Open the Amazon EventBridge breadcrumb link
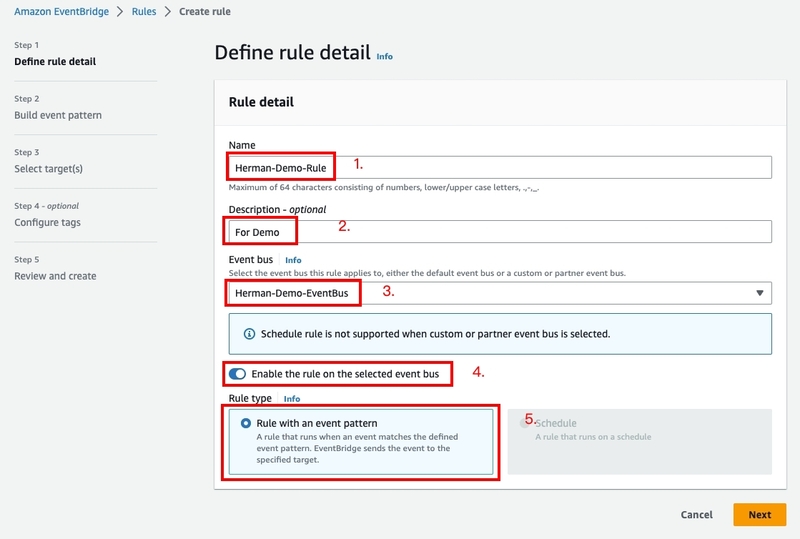This screenshot has width=800, height=539. 61,11
